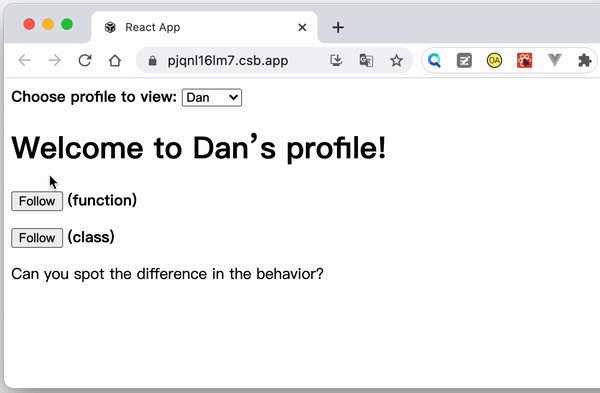Expand the Dan profile dropdown
The height and width of the screenshot is (393, 600).
pos(212,98)
